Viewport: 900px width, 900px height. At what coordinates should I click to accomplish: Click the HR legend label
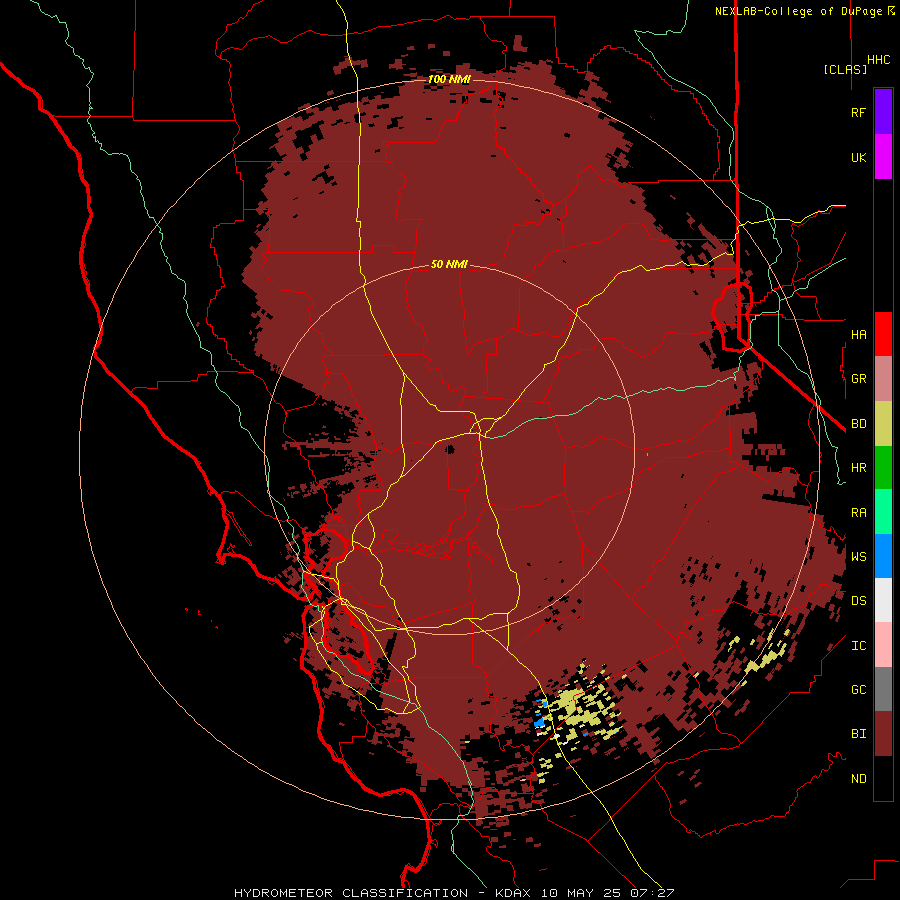click(x=858, y=468)
